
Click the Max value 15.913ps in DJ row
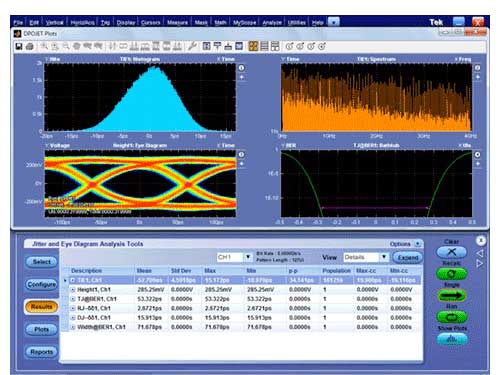217,318
